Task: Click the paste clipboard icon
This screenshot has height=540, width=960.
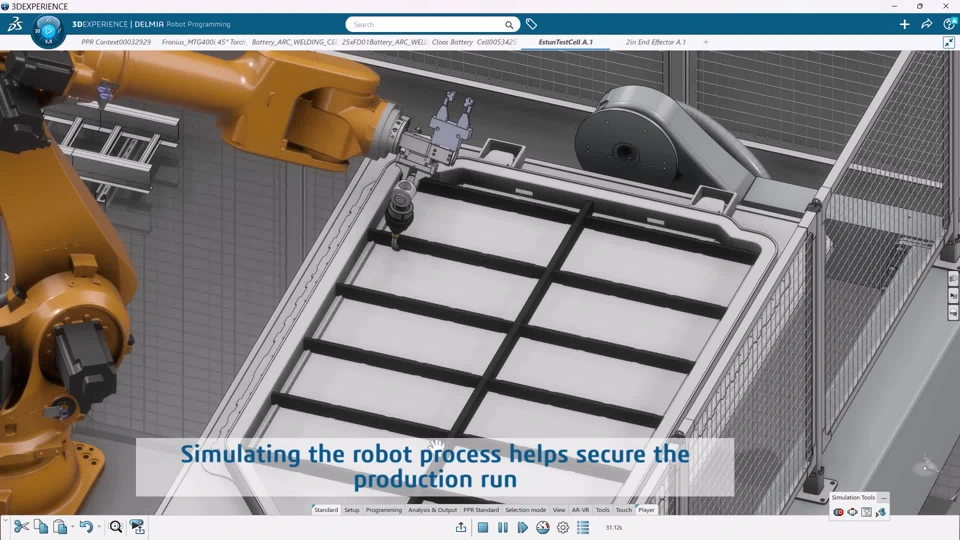Action: (59, 527)
